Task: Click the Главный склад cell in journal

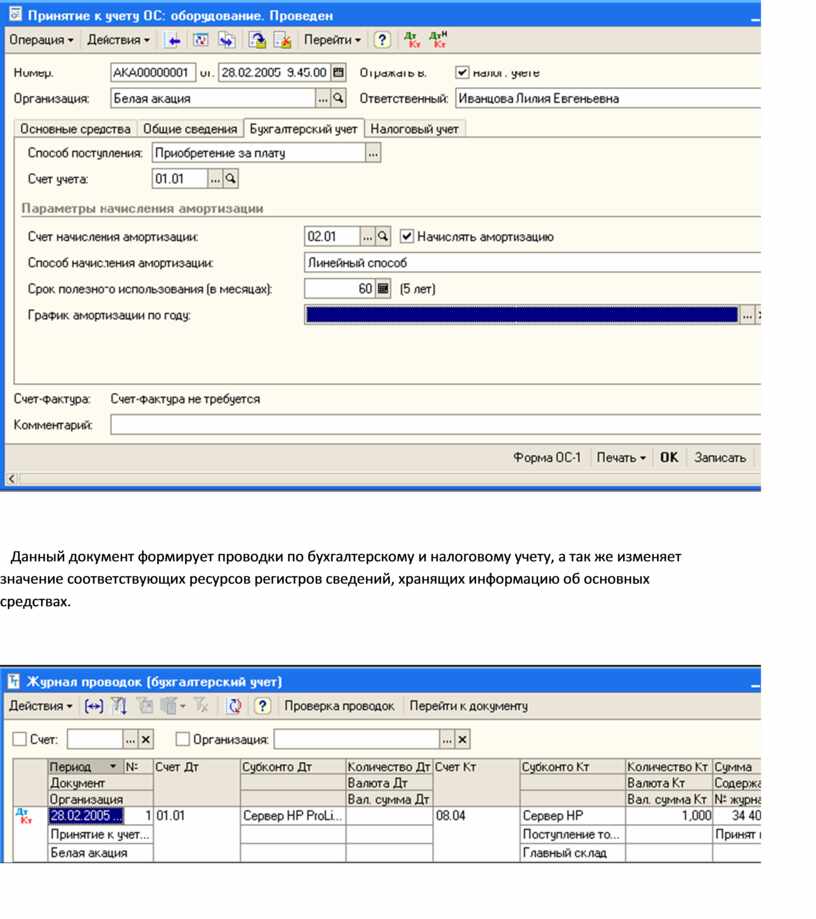Action: tap(572, 853)
